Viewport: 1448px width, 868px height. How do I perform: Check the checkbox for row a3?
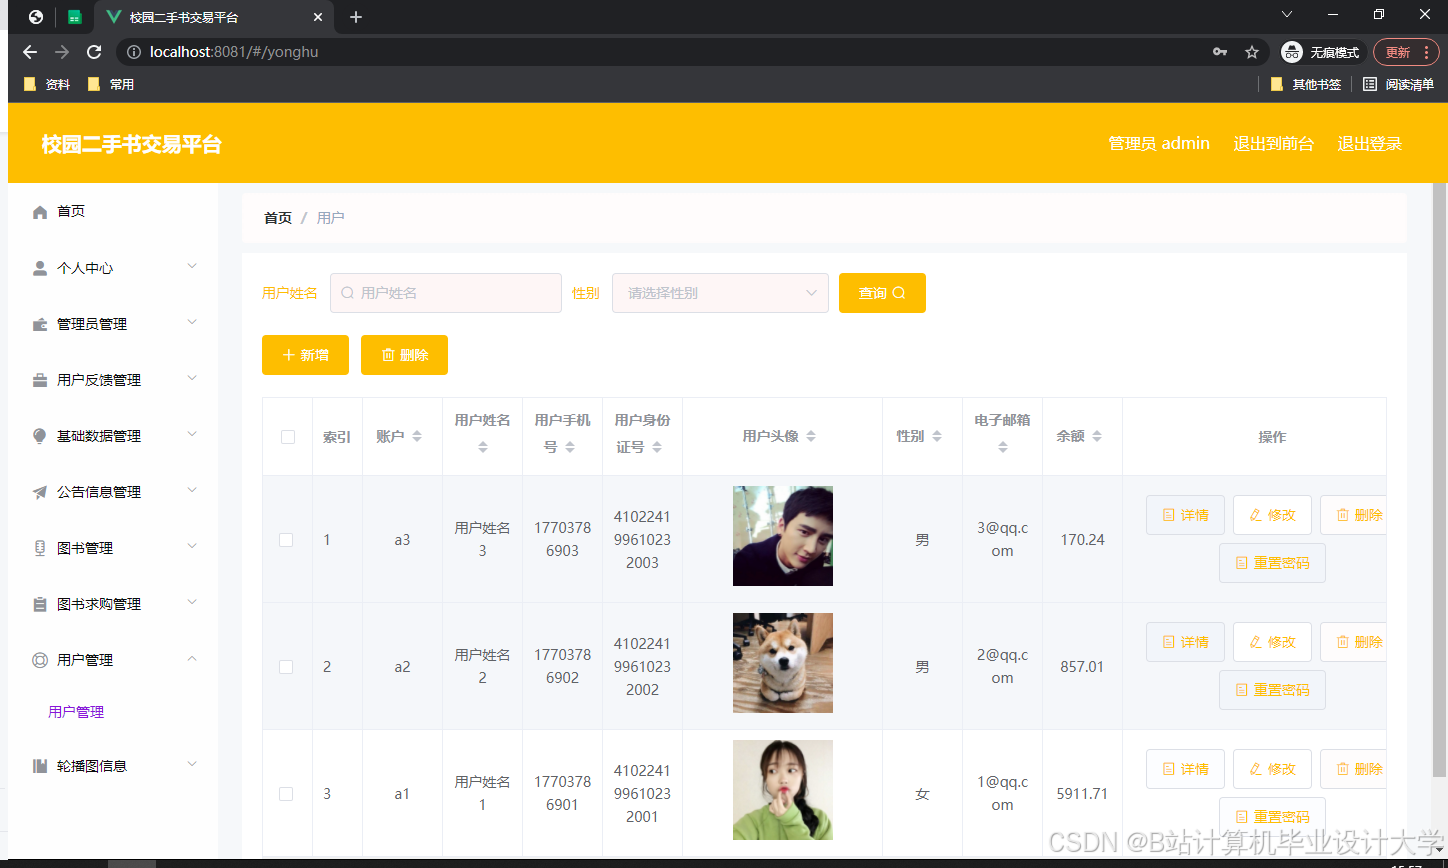pyautogui.click(x=286, y=540)
